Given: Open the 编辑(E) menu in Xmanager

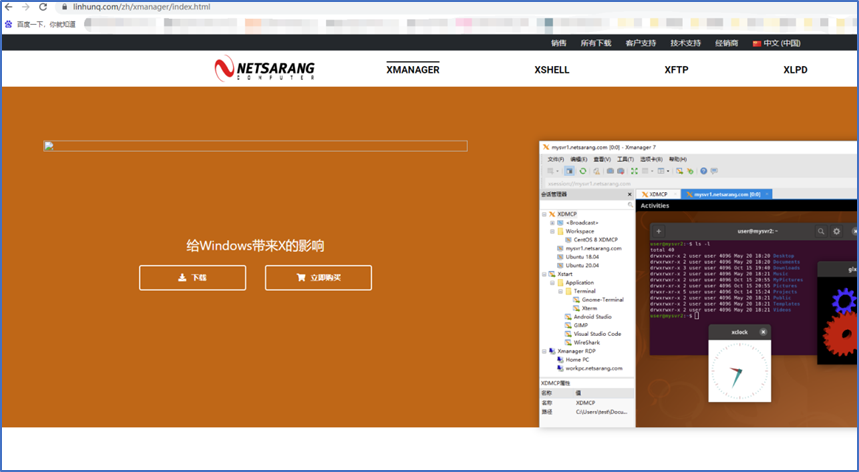Looking at the screenshot, I should pyautogui.click(x=579, y=159).
